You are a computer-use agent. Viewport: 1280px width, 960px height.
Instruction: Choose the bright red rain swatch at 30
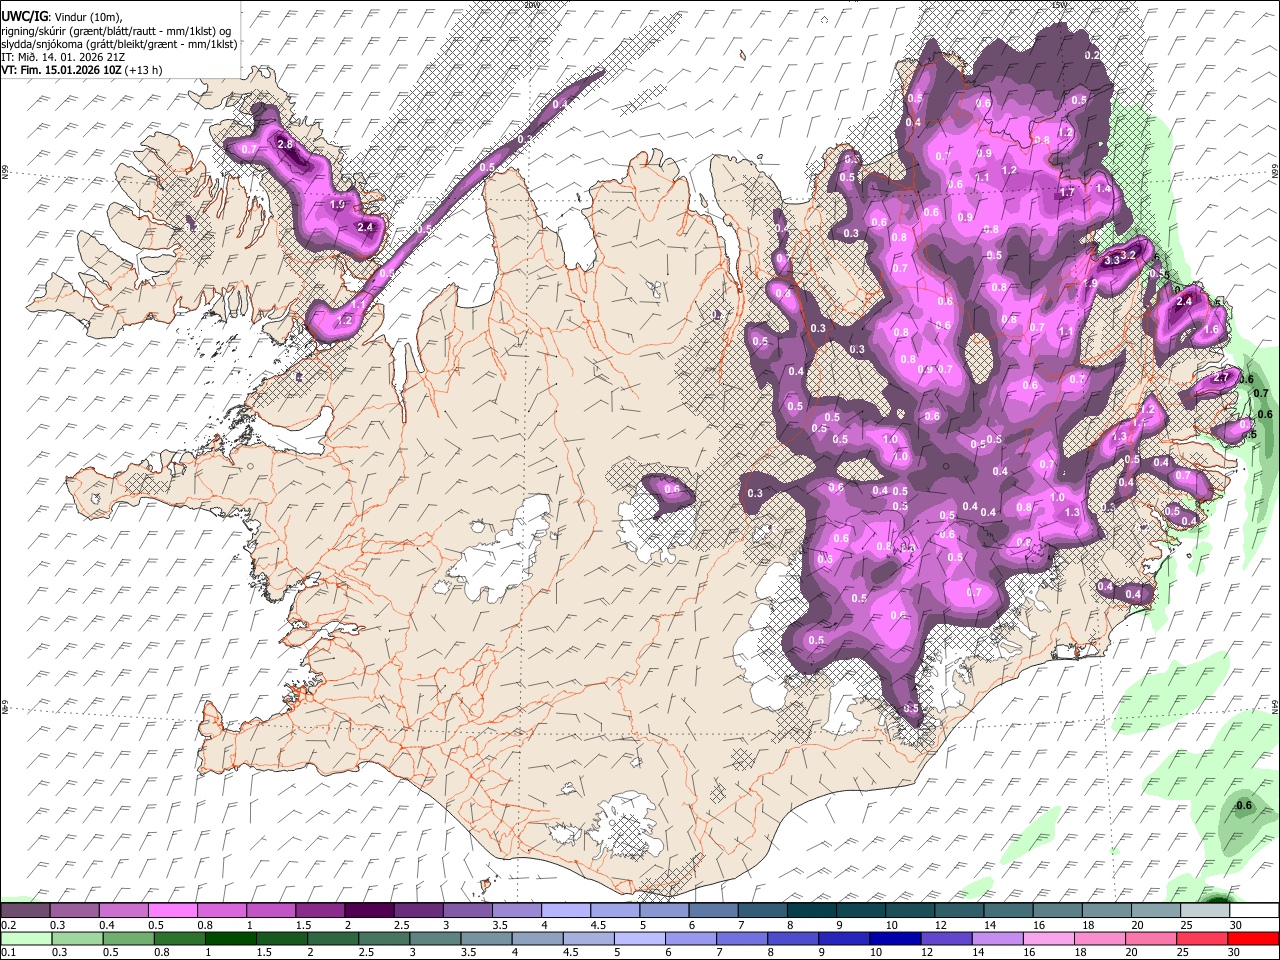[1252, 938]
